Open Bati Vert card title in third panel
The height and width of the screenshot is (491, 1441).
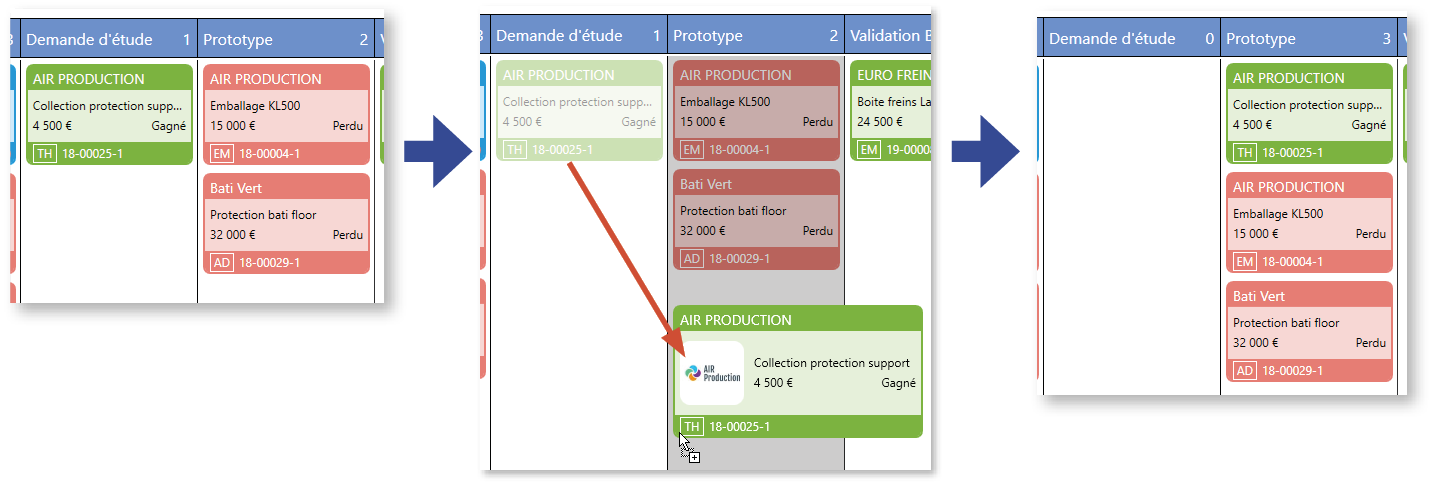tap(1259, 296)
